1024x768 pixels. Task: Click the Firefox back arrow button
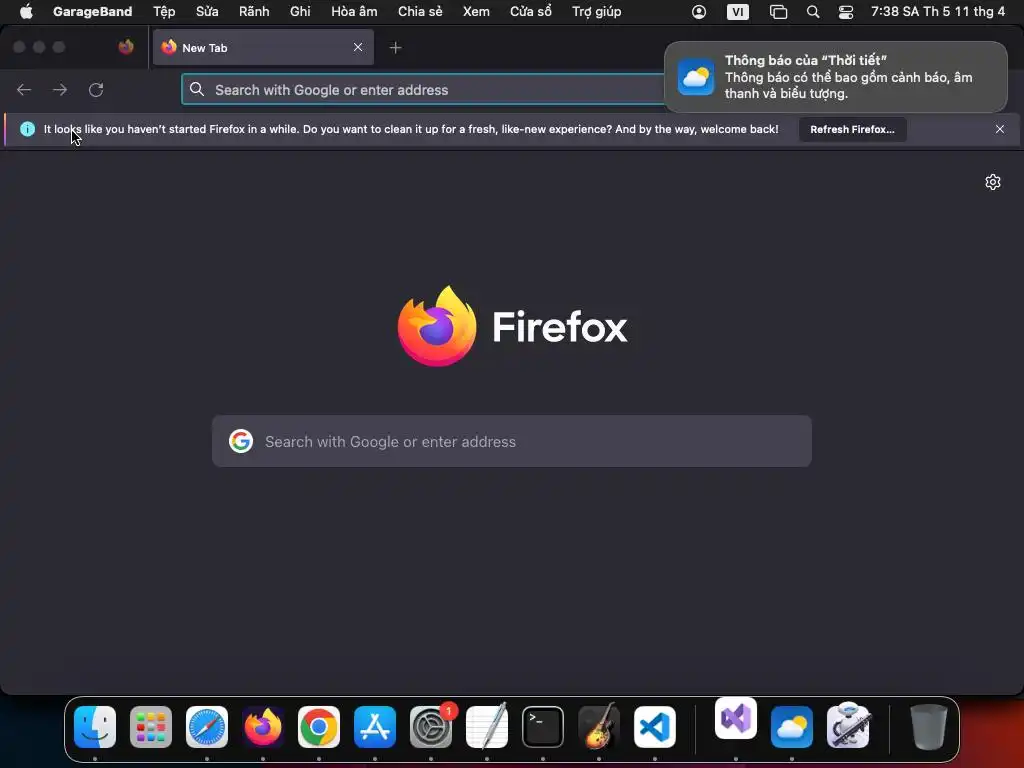[x=24, y=89]
